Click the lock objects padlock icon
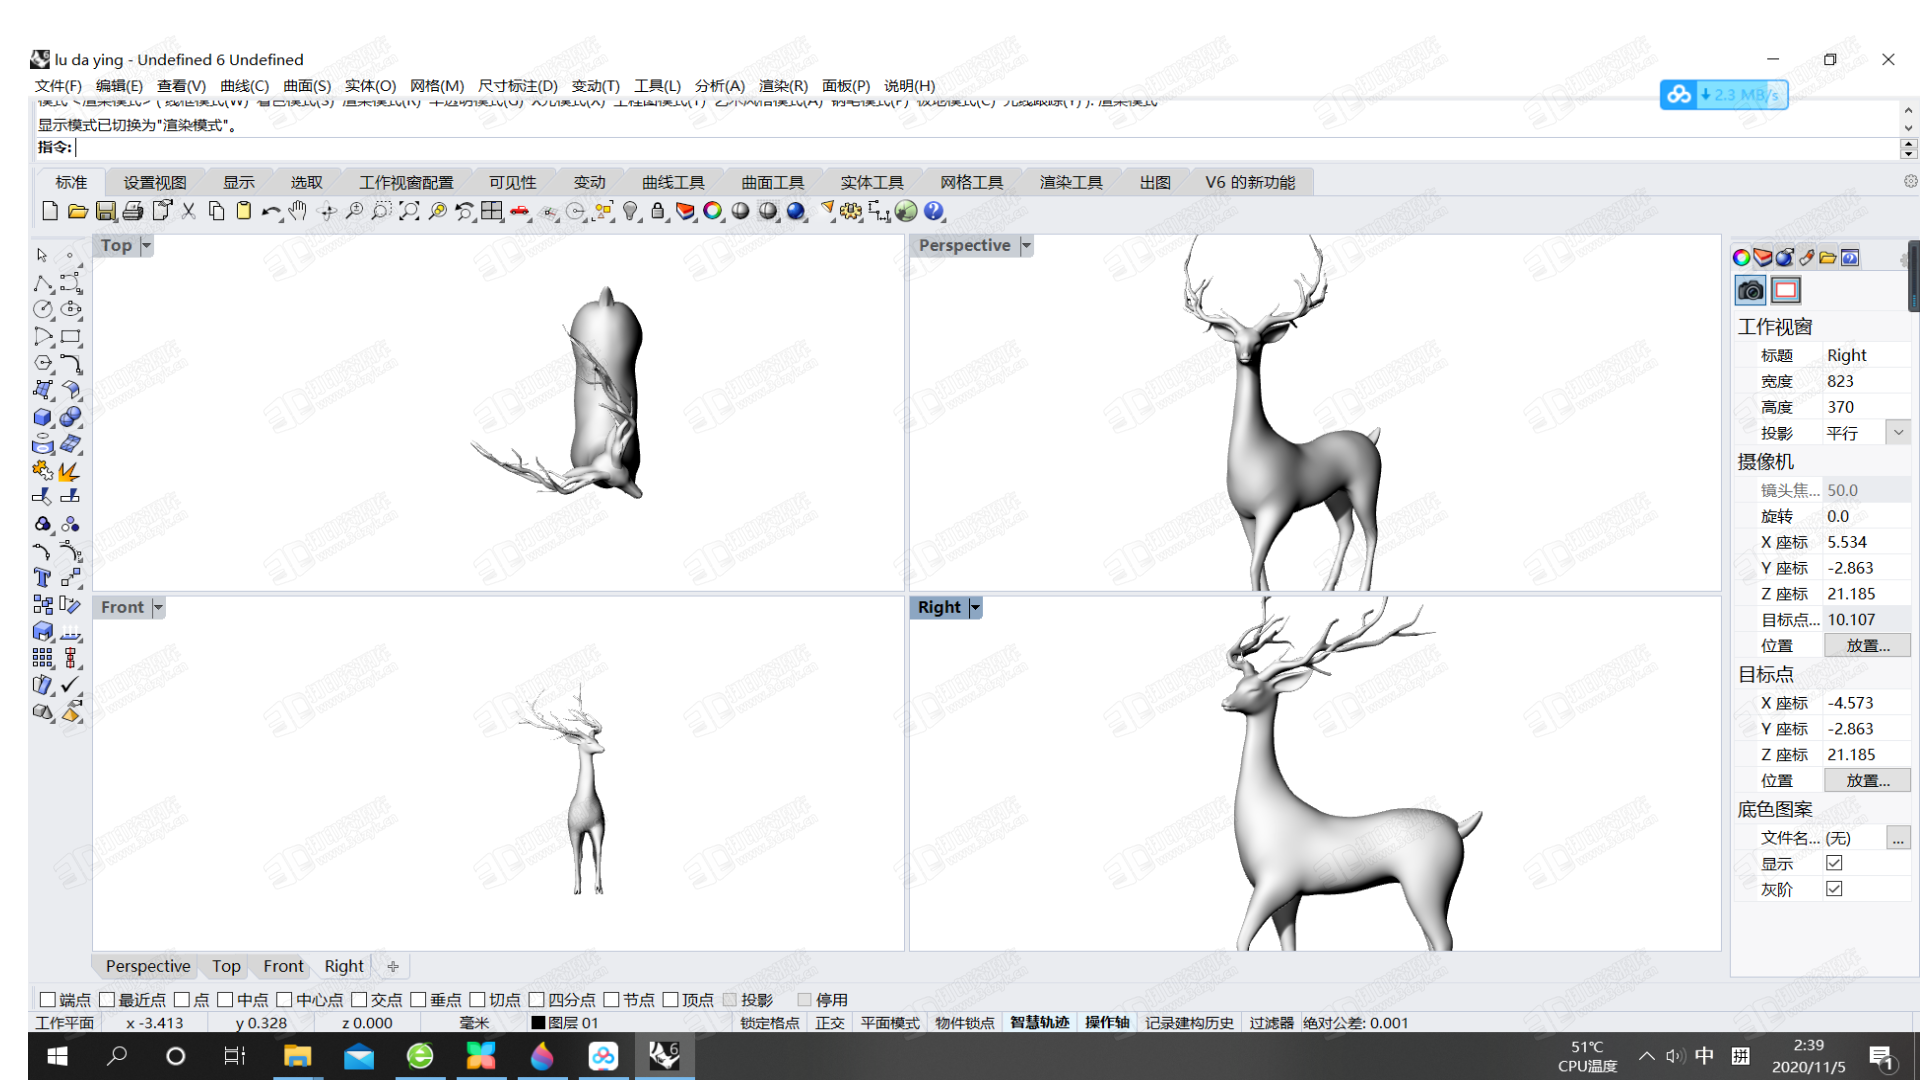Viewport: 1920px width, 1080px height. click(x=657, y=211)
